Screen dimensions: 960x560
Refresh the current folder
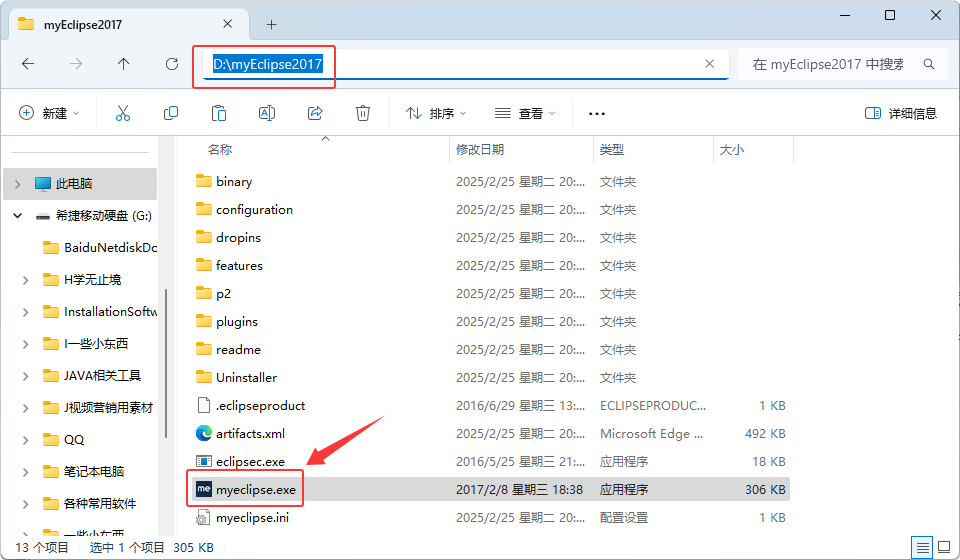[172, 64]
